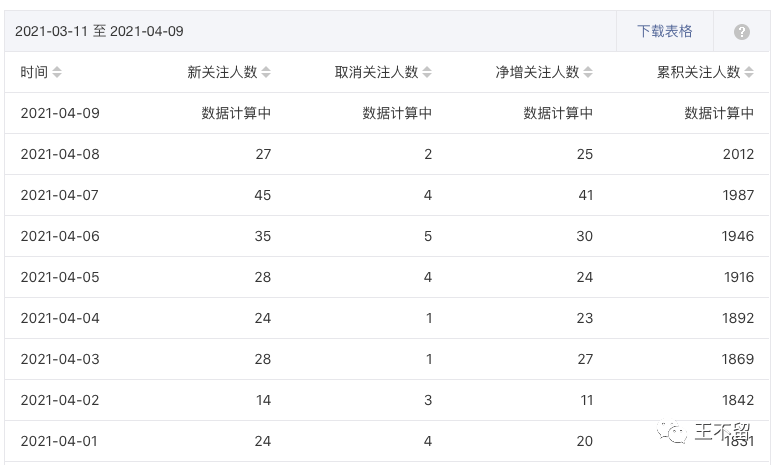Click the date range 2021-03-11 至 2021-04-09
Image resolution: width=775 pixels, height=465 pixels.
(x=99, y=31)
